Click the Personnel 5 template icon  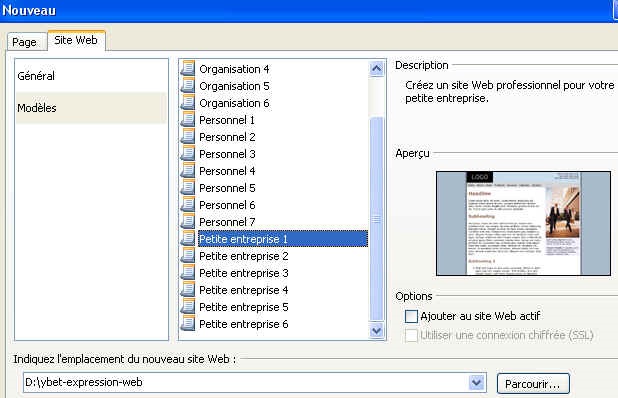[188, 188]
